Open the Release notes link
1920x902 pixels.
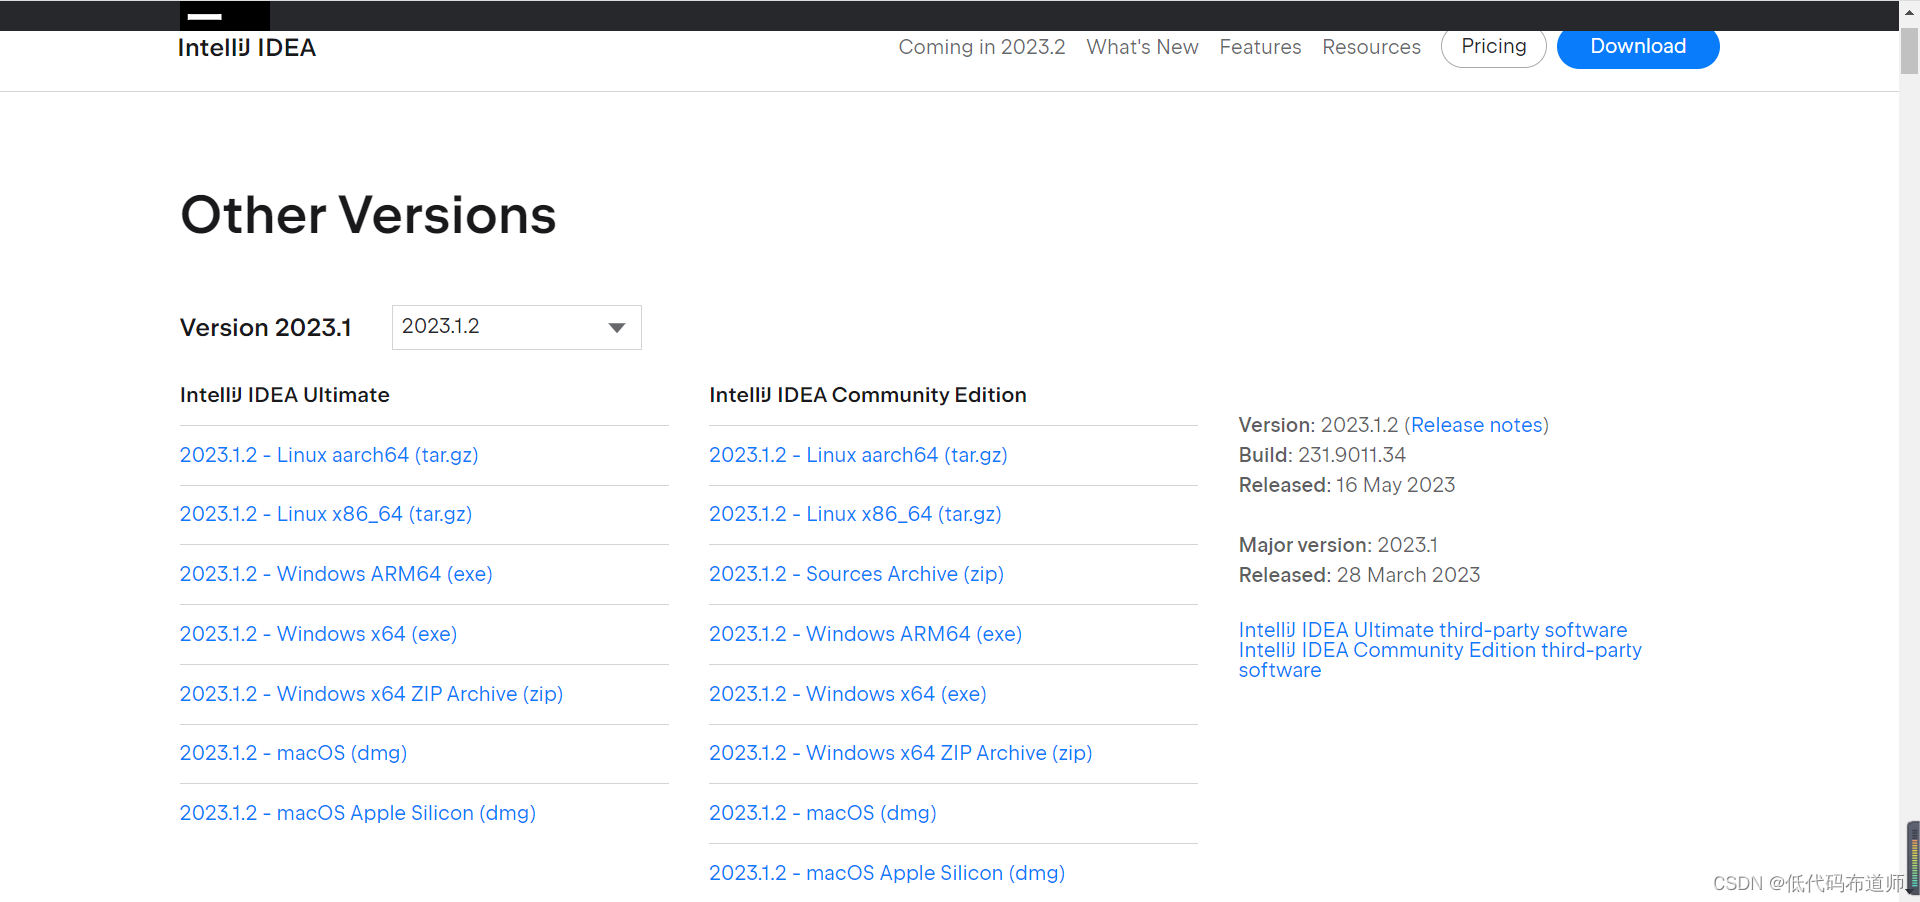(x=1477, y=425)
